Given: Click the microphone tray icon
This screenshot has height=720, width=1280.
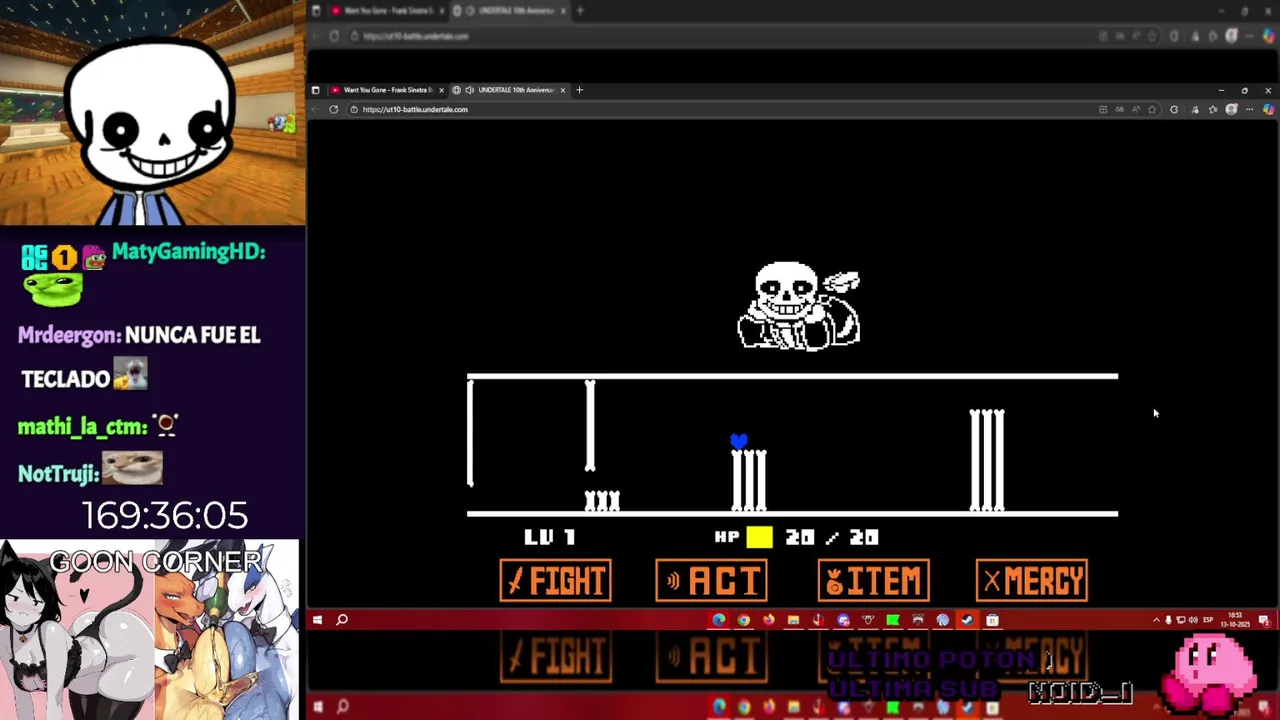Looking at the screenshot, I should tap(1168, 620).
